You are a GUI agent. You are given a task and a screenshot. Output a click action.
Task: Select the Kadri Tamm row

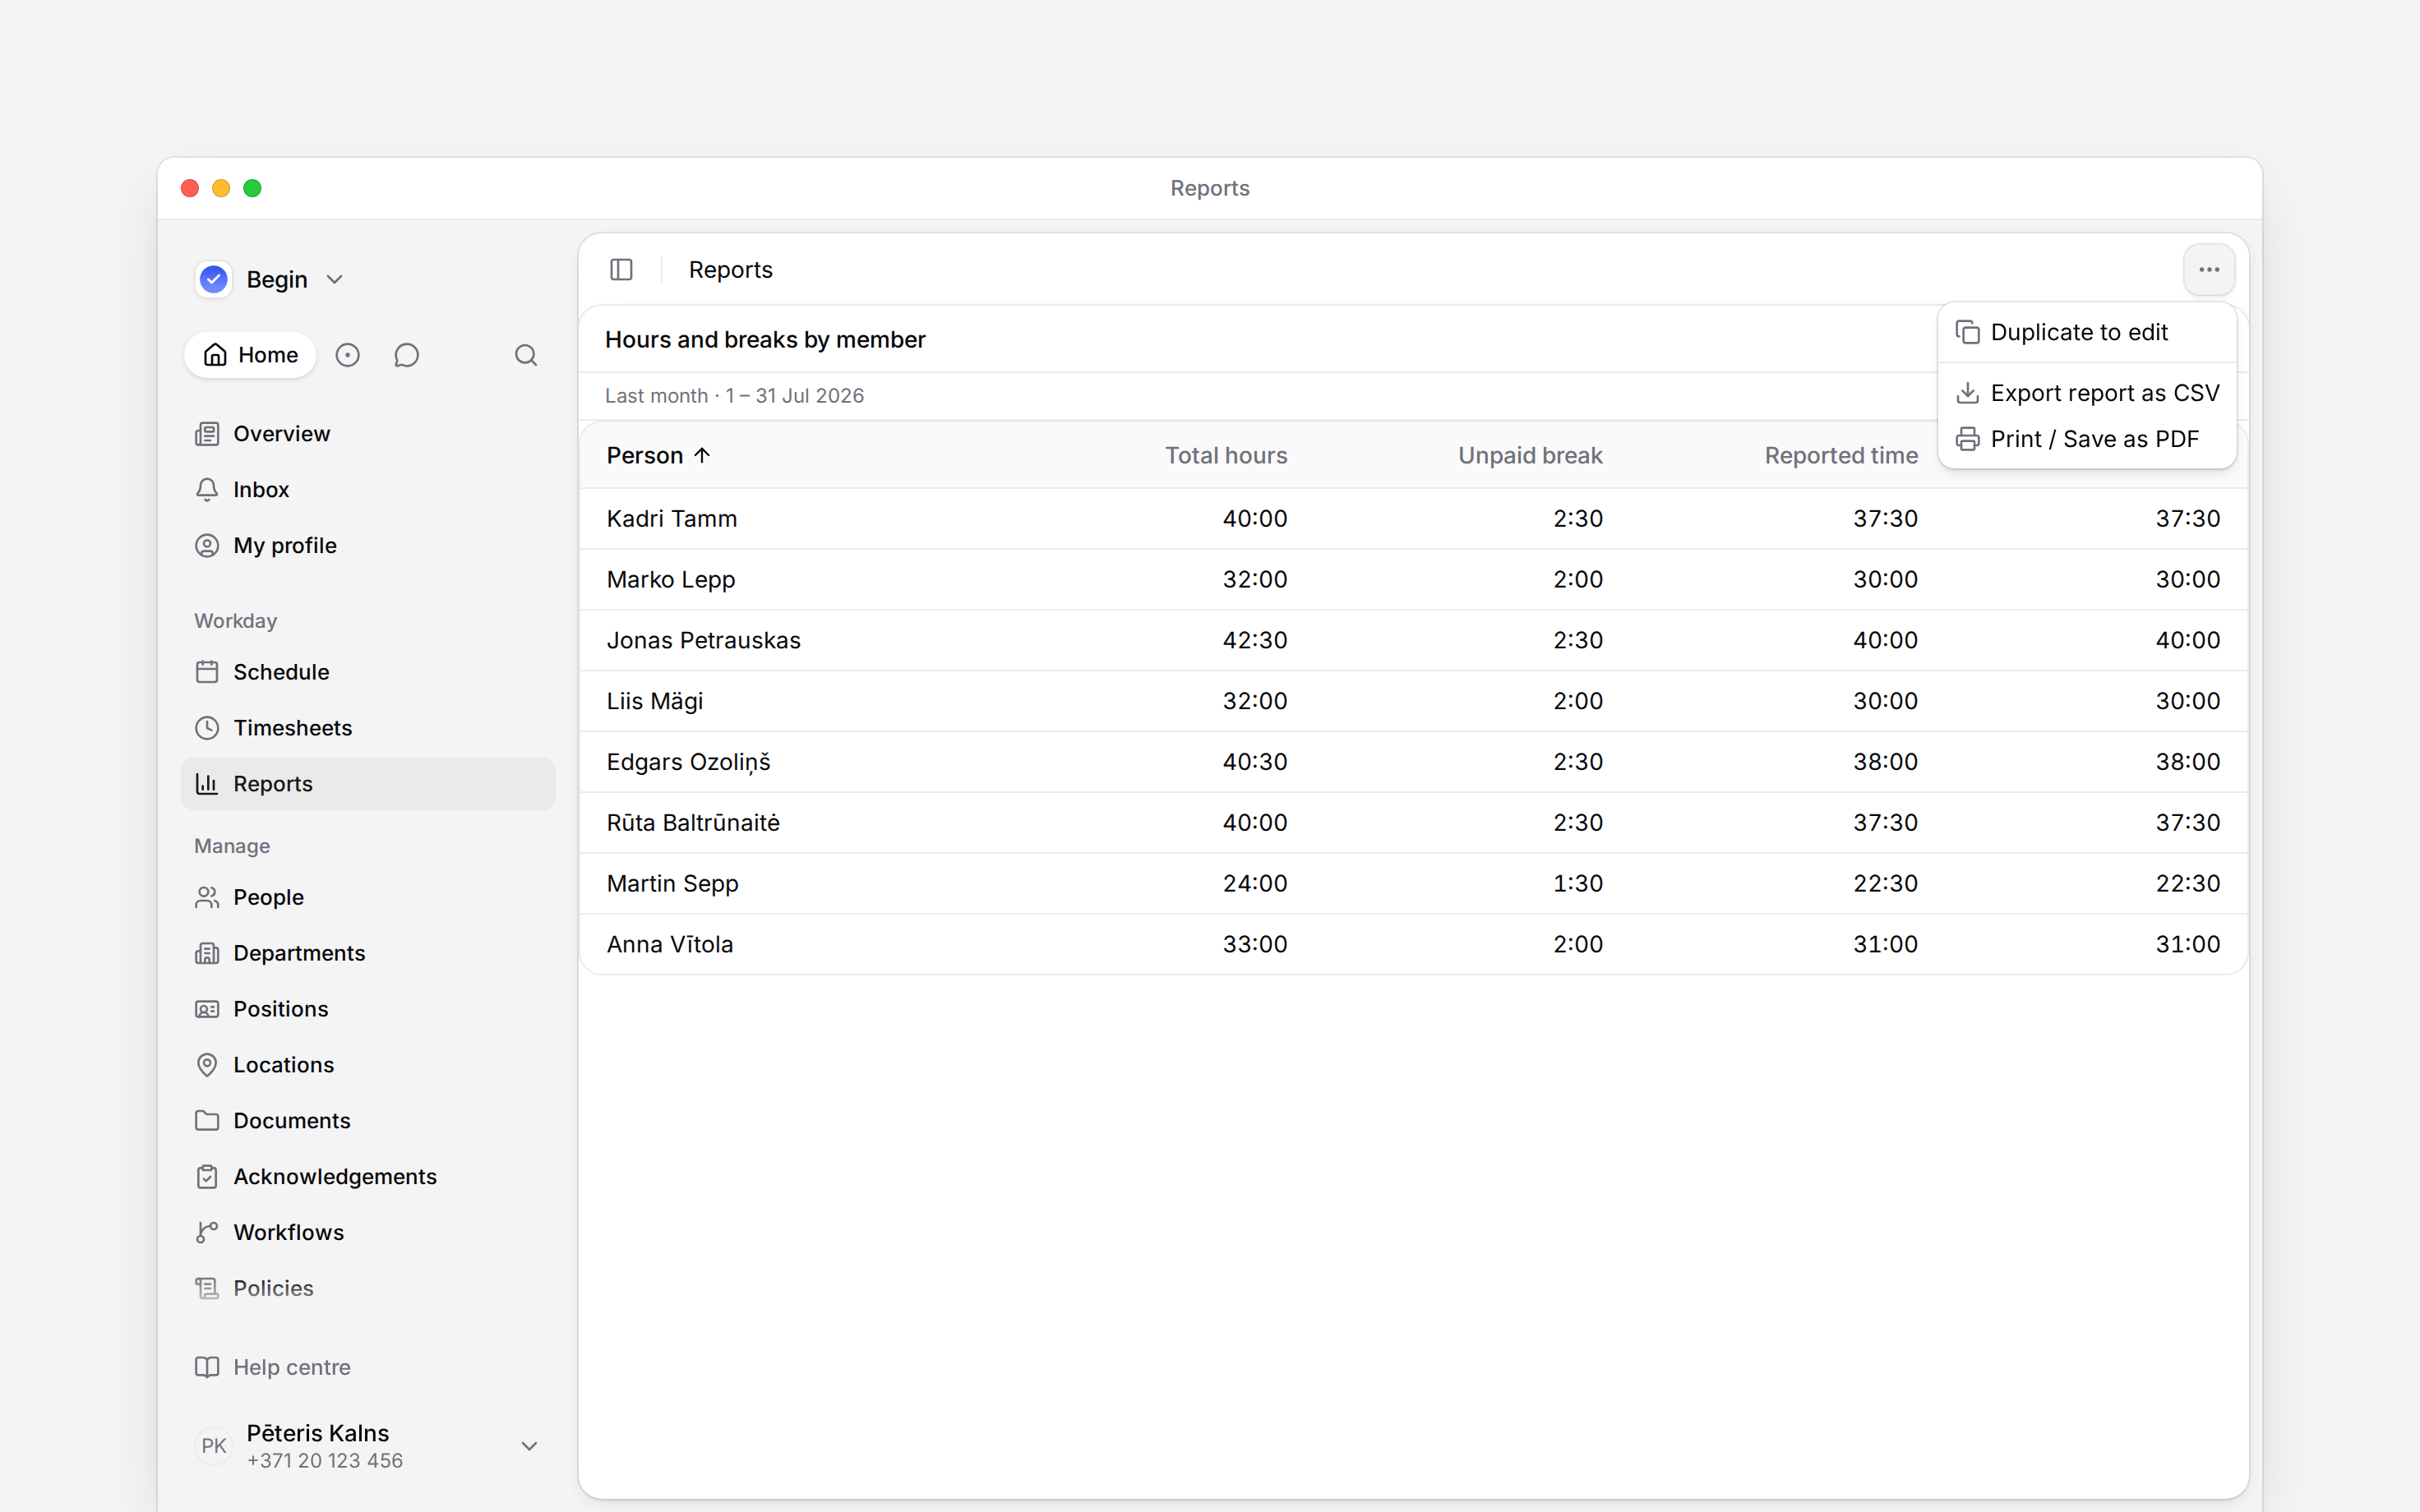click(1413, 519)
